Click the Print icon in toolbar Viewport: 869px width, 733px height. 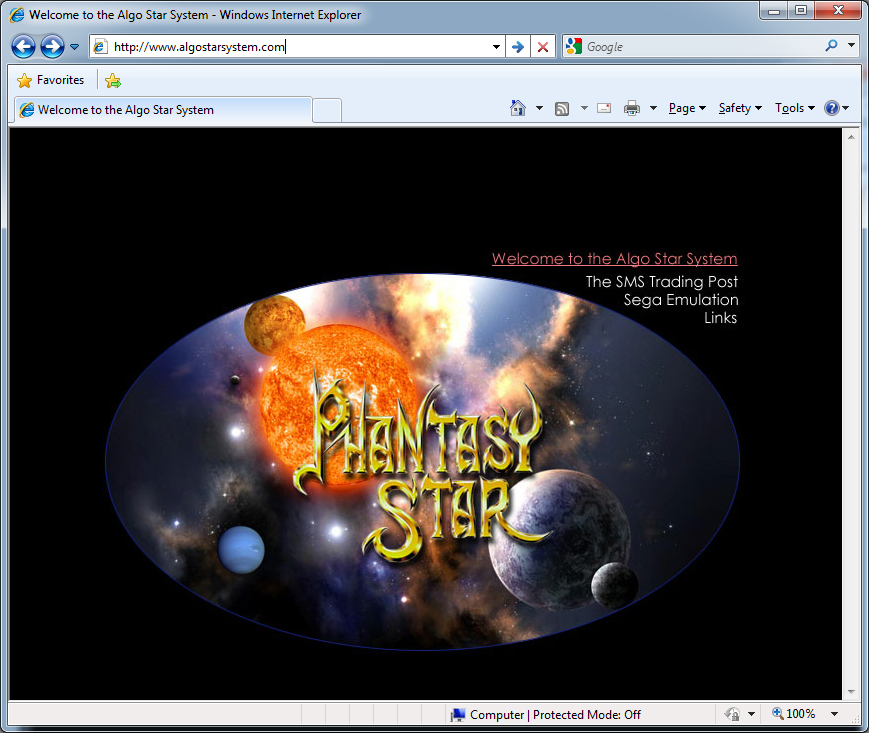point(632,108)
